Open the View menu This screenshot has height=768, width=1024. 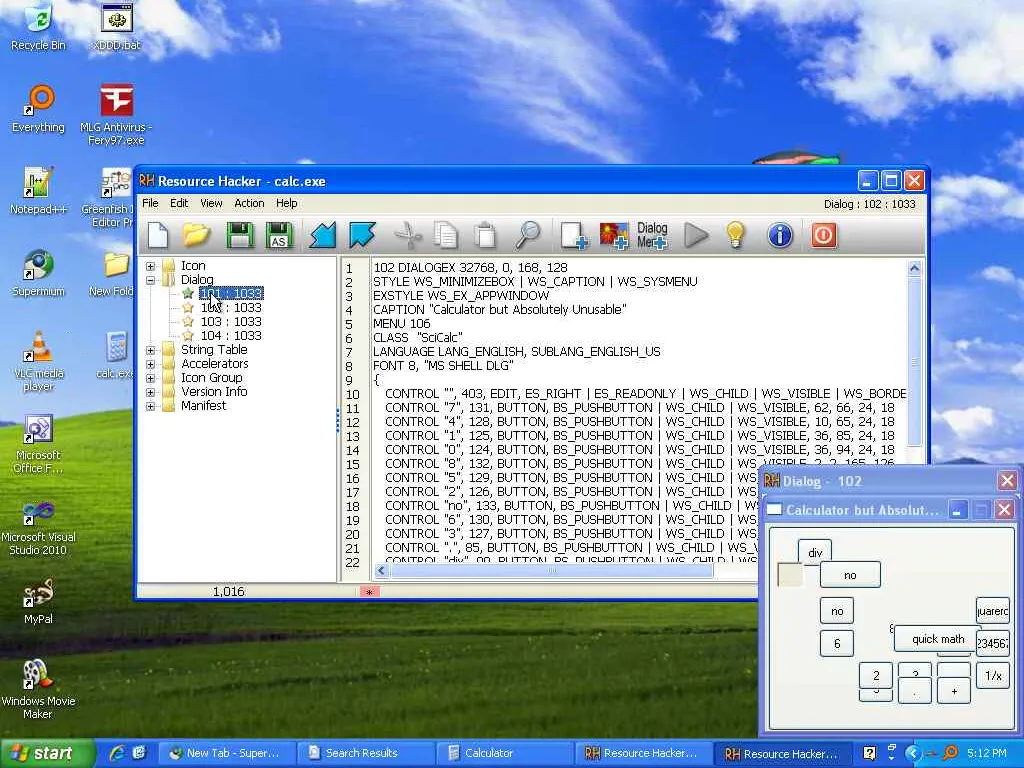point(211,203)
